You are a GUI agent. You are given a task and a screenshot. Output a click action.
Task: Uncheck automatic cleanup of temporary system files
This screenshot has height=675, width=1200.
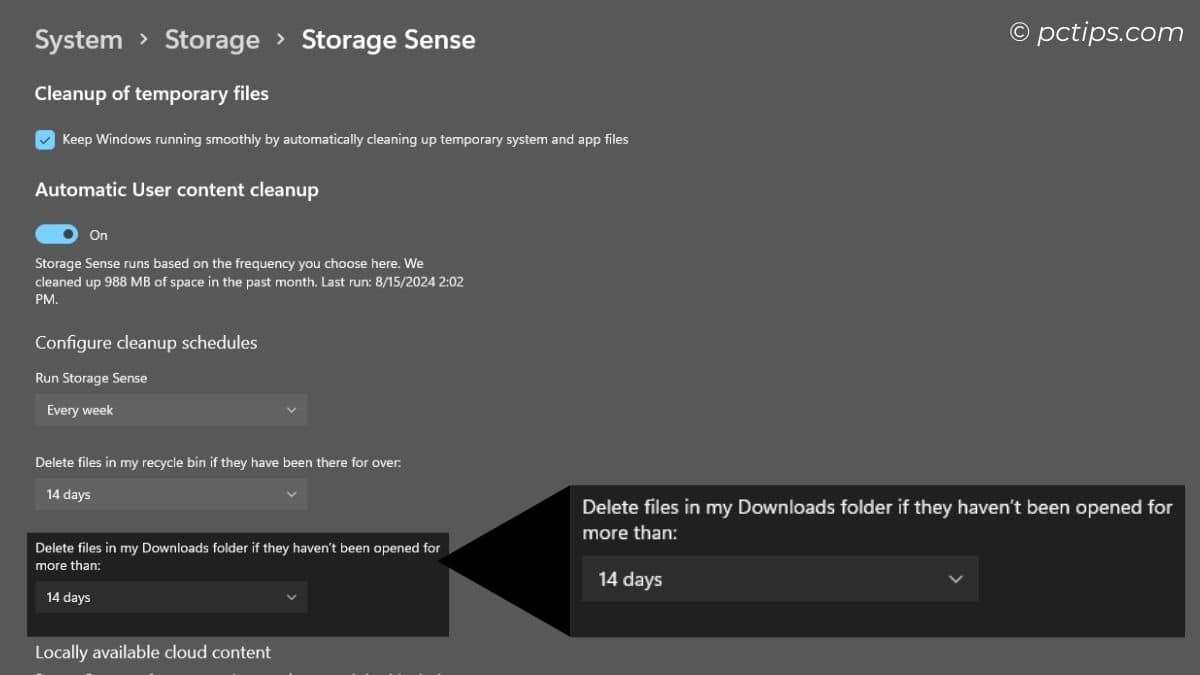[44, 139]
